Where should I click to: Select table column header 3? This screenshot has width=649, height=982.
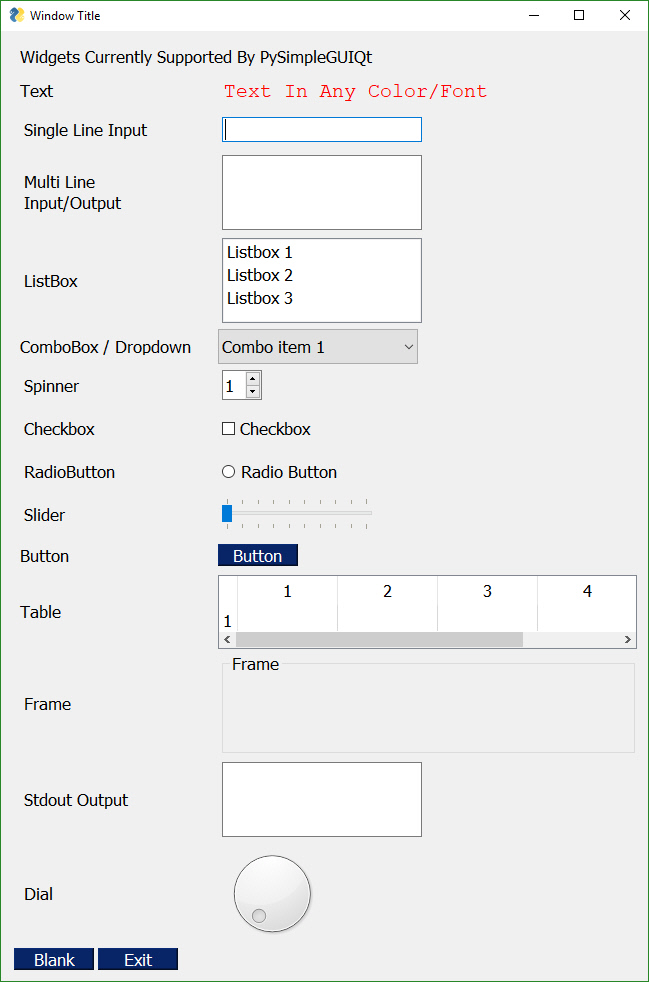pos(487,591)
